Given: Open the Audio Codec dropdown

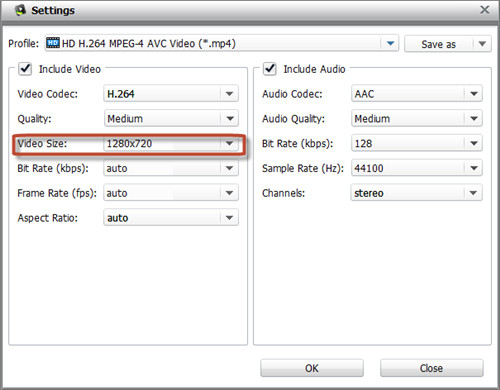Looking at the screenshot, I should click(x=417, y=94).
